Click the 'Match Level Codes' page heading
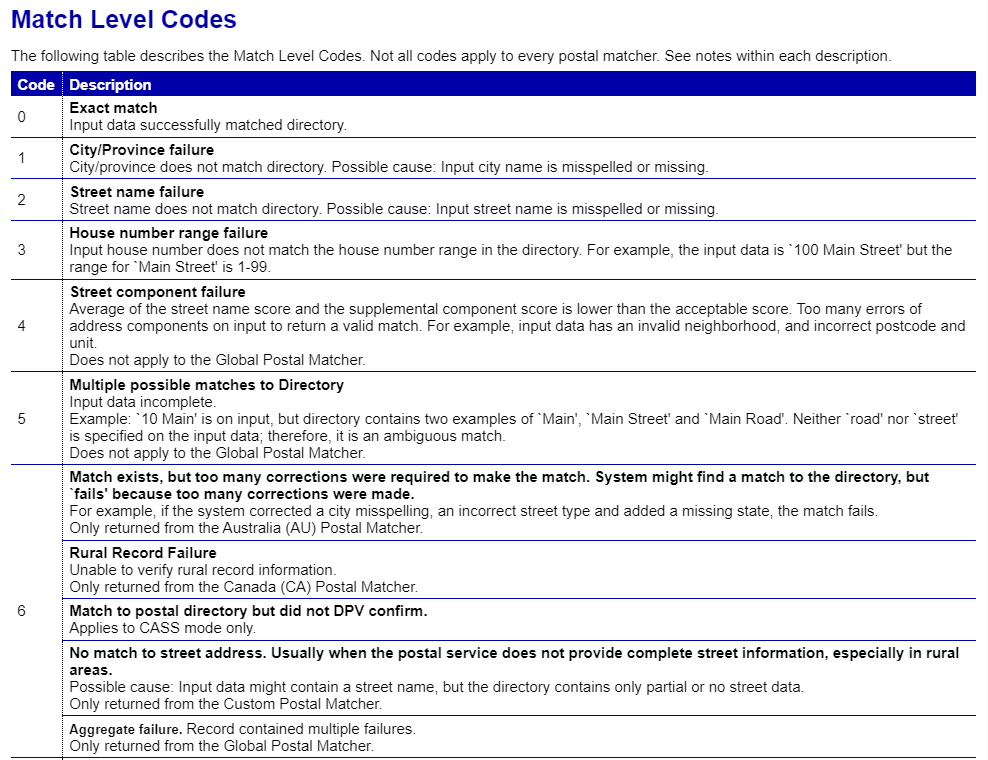 pos(124,20)
